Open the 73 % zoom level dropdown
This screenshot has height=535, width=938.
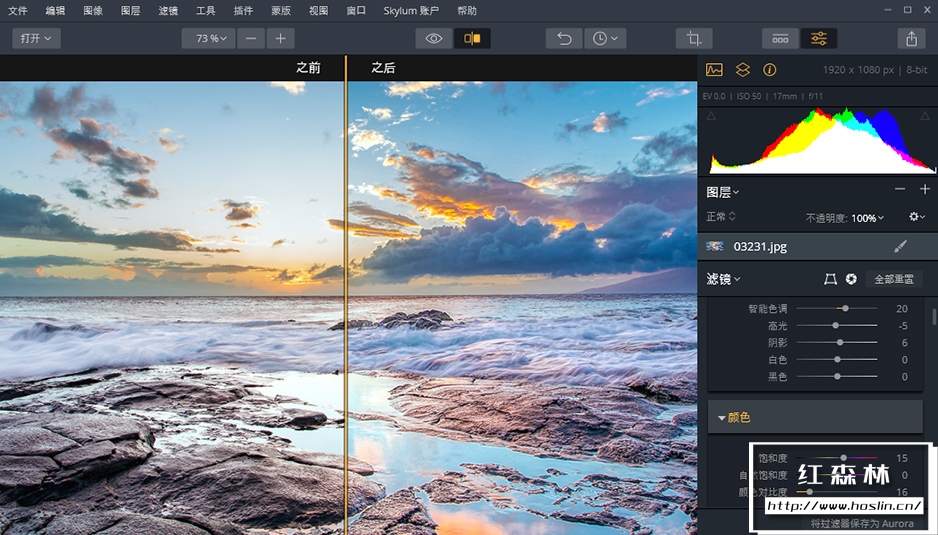click(x=208, y=38)
